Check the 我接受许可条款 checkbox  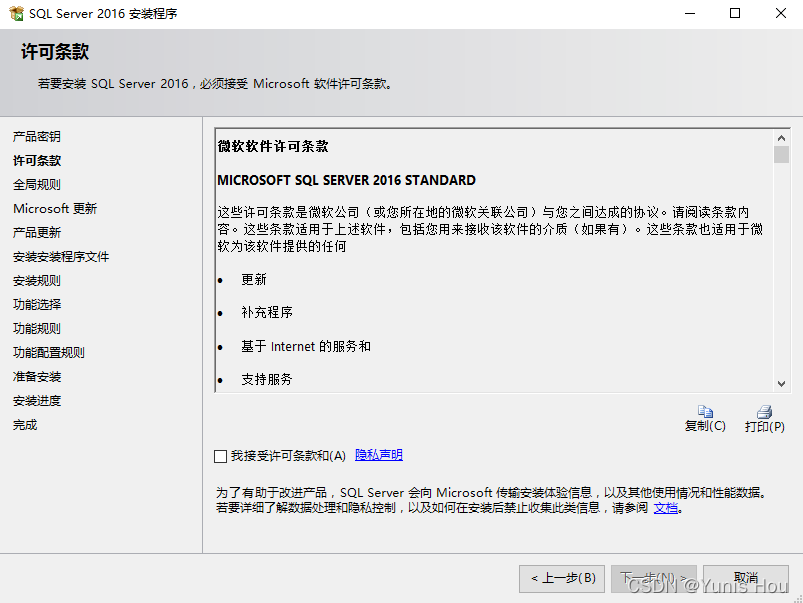coord(220,456)
